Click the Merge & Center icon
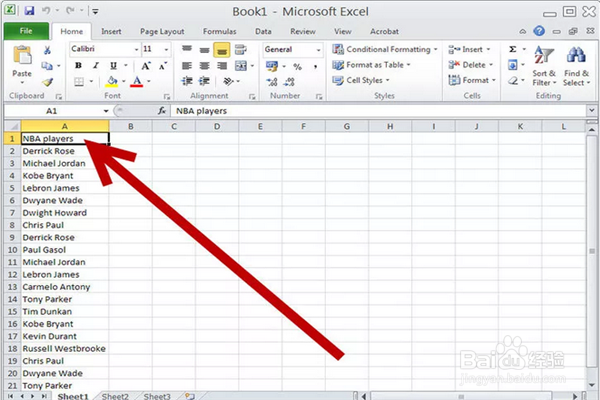The width and height of the screenshot is (600, 400). [241, 66]
